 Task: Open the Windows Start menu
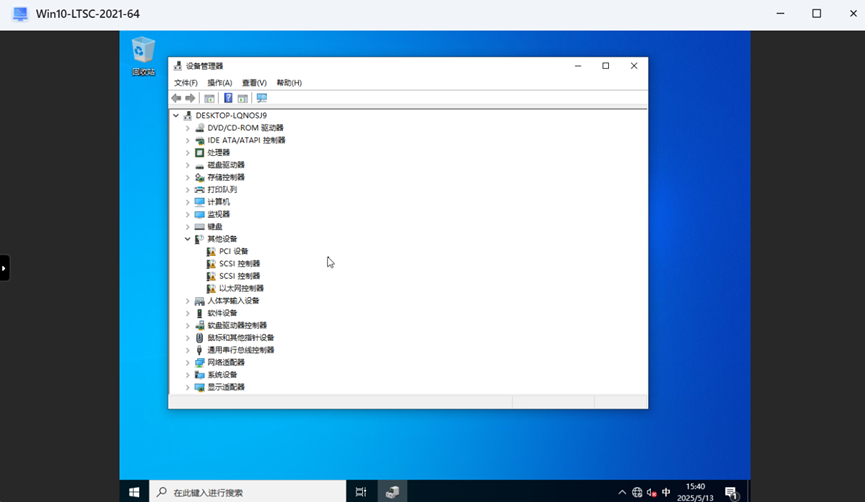pyautogui.click(x=134, y=492)
